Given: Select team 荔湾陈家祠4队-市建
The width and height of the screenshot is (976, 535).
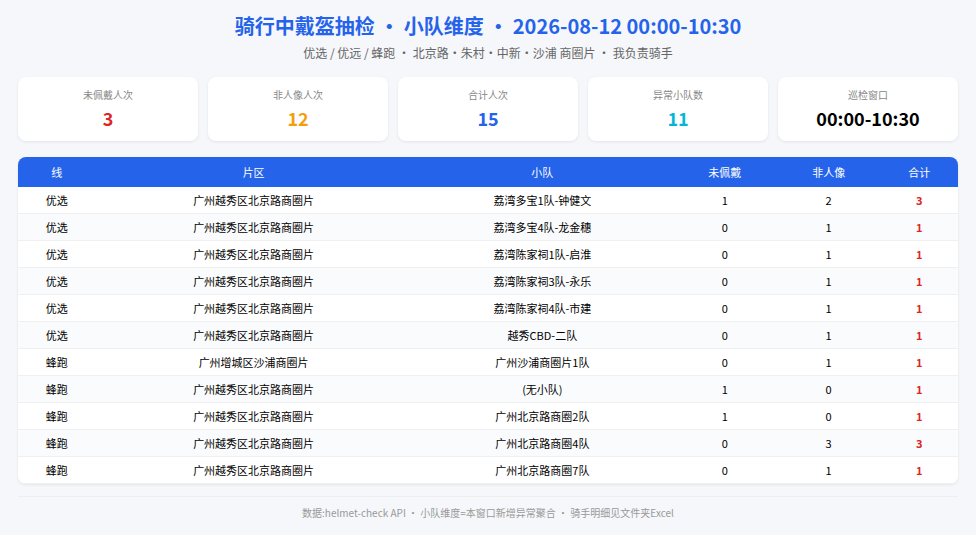Looking at the screenshot, I should pos(542,309).
